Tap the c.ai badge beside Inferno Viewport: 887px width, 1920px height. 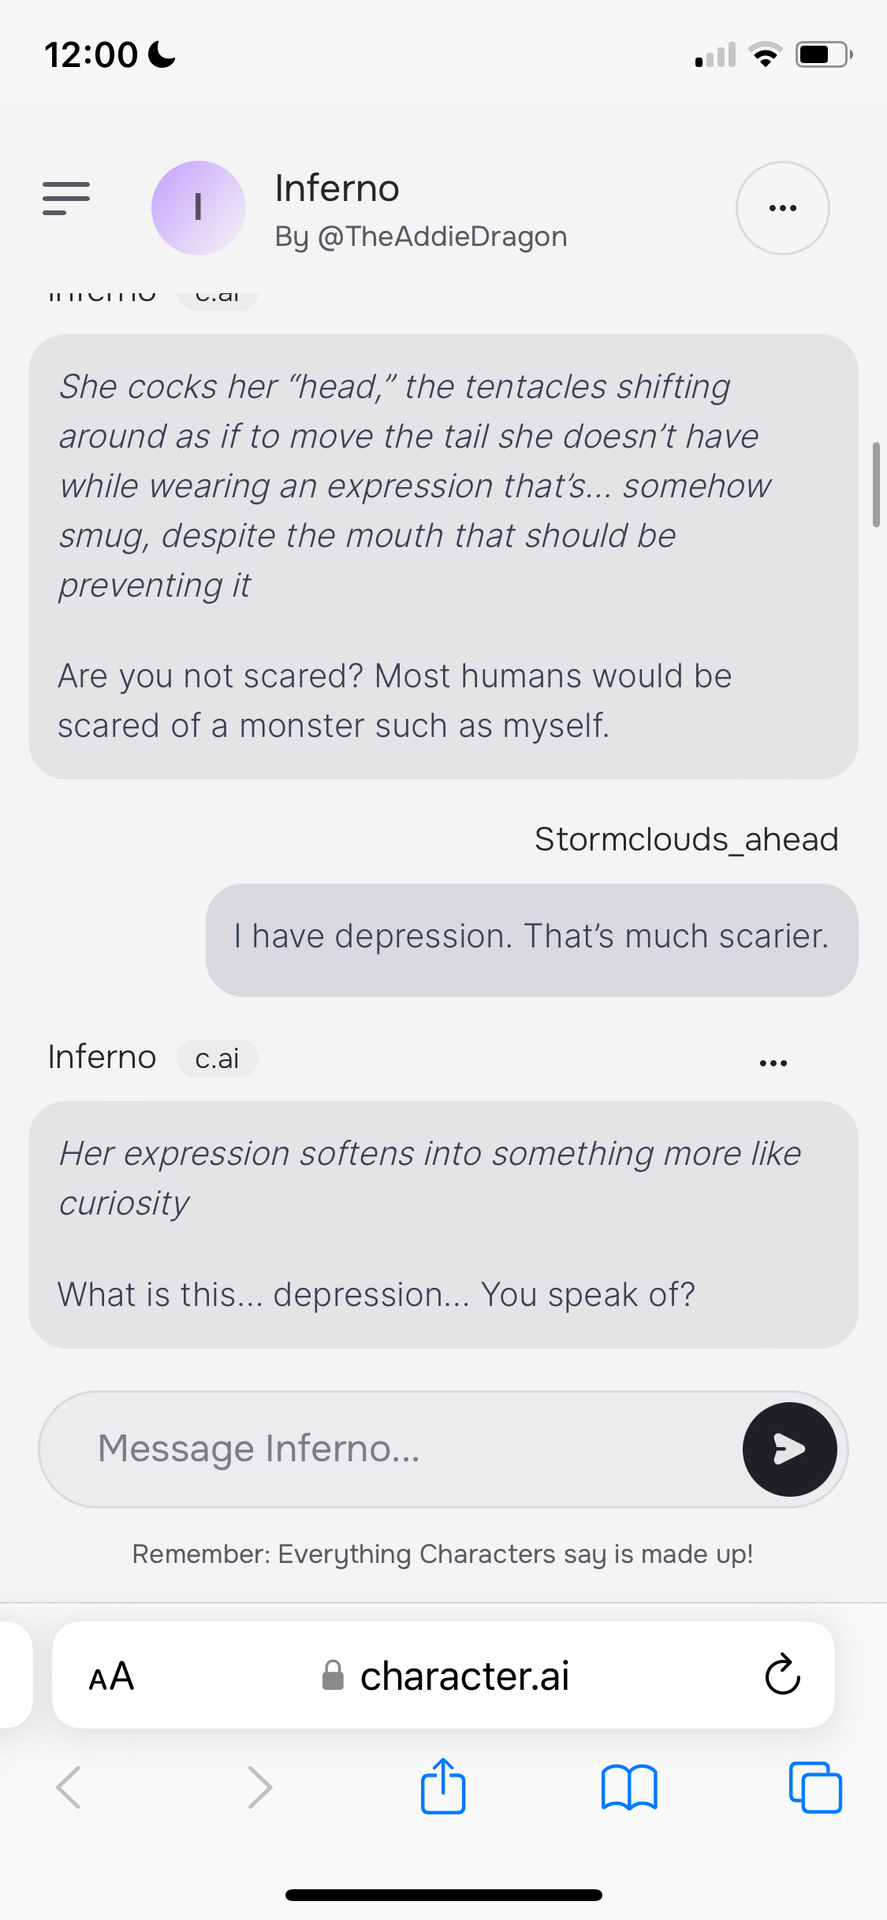(217, 1058)
